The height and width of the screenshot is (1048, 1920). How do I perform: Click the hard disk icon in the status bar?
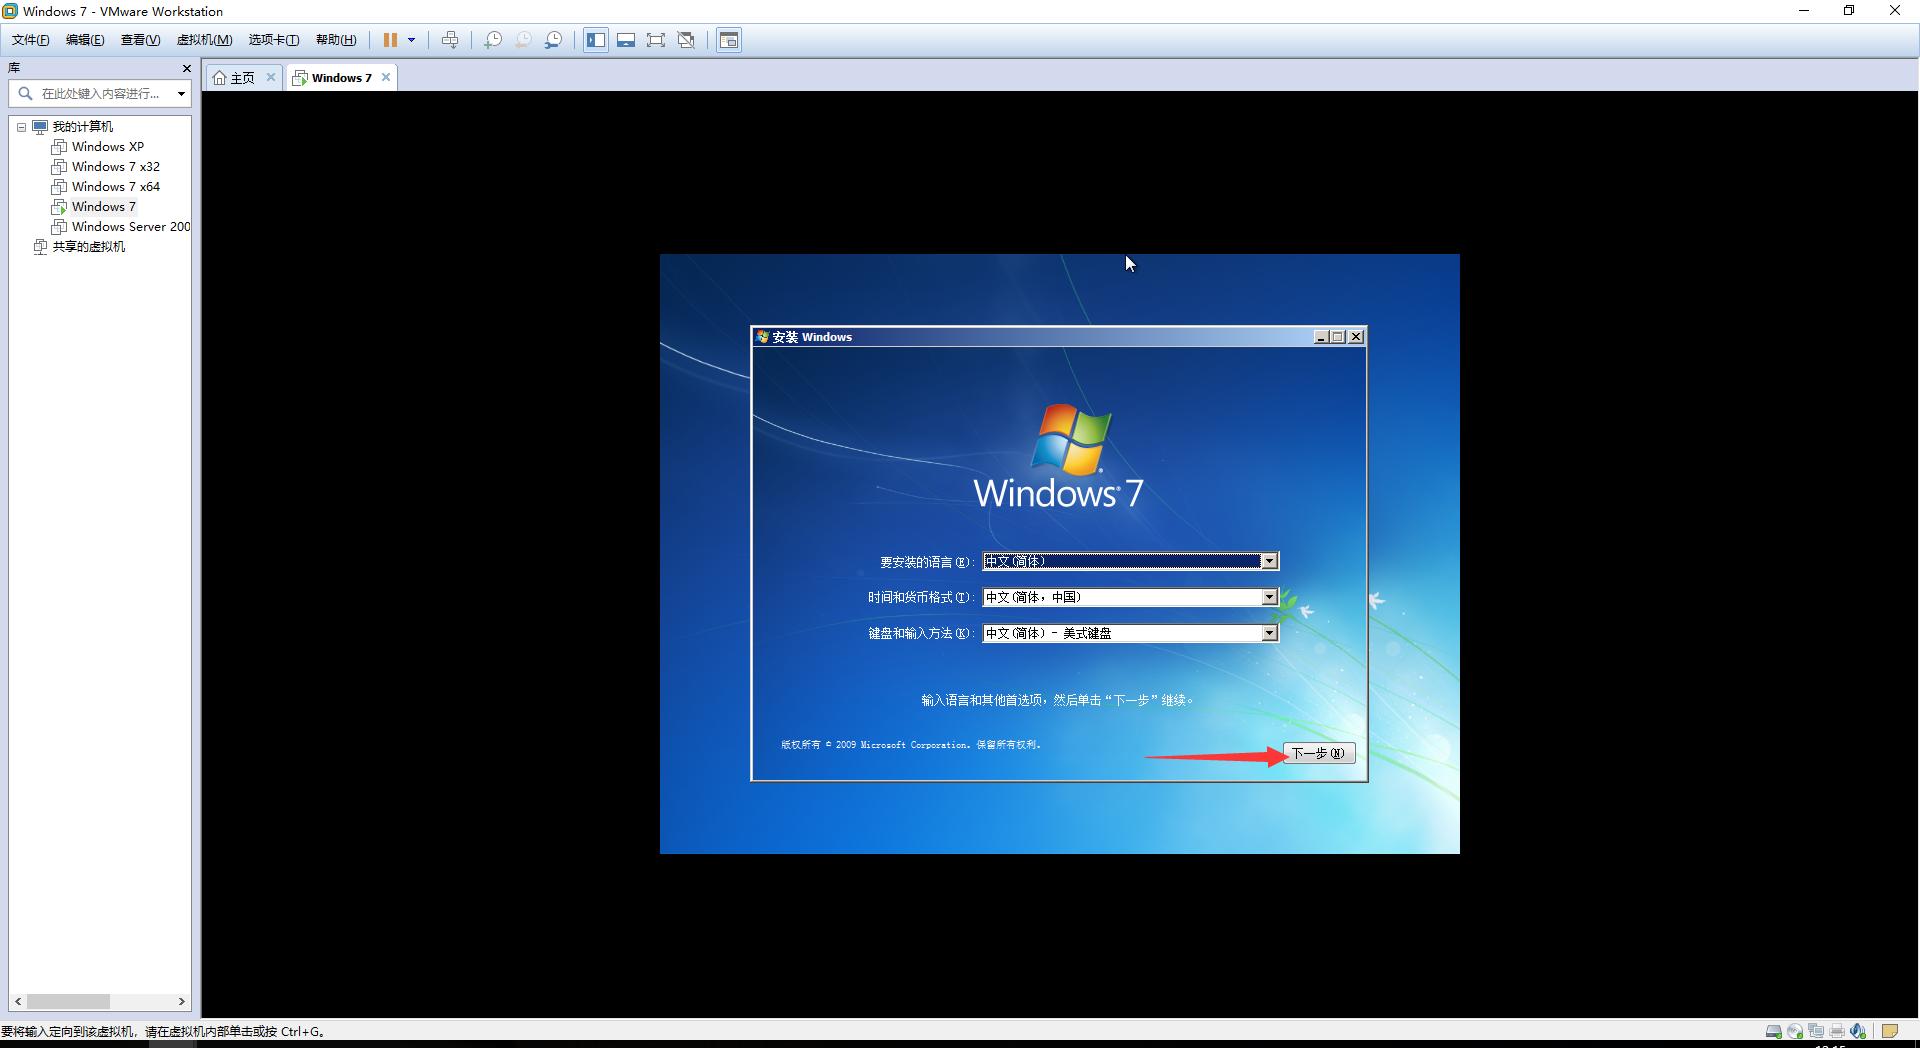[1774, 1031]
